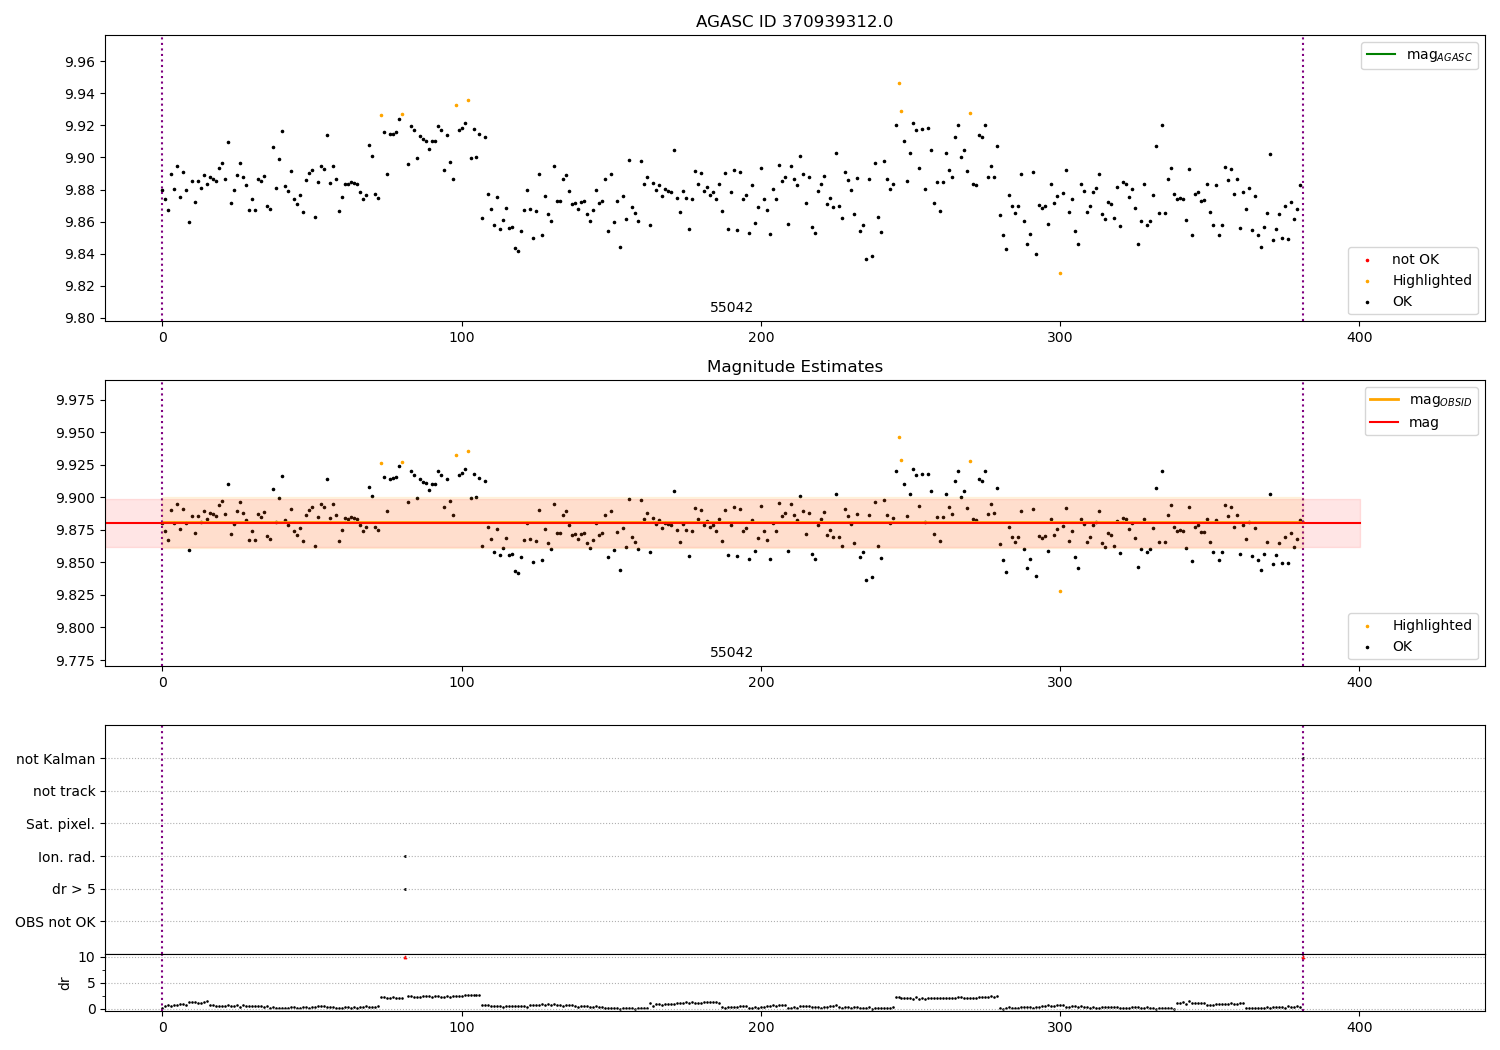This screenshot has height=1050, width=1500.
Task: Click the 9.825 y-axis tick
Action: [x=76, y=595]
